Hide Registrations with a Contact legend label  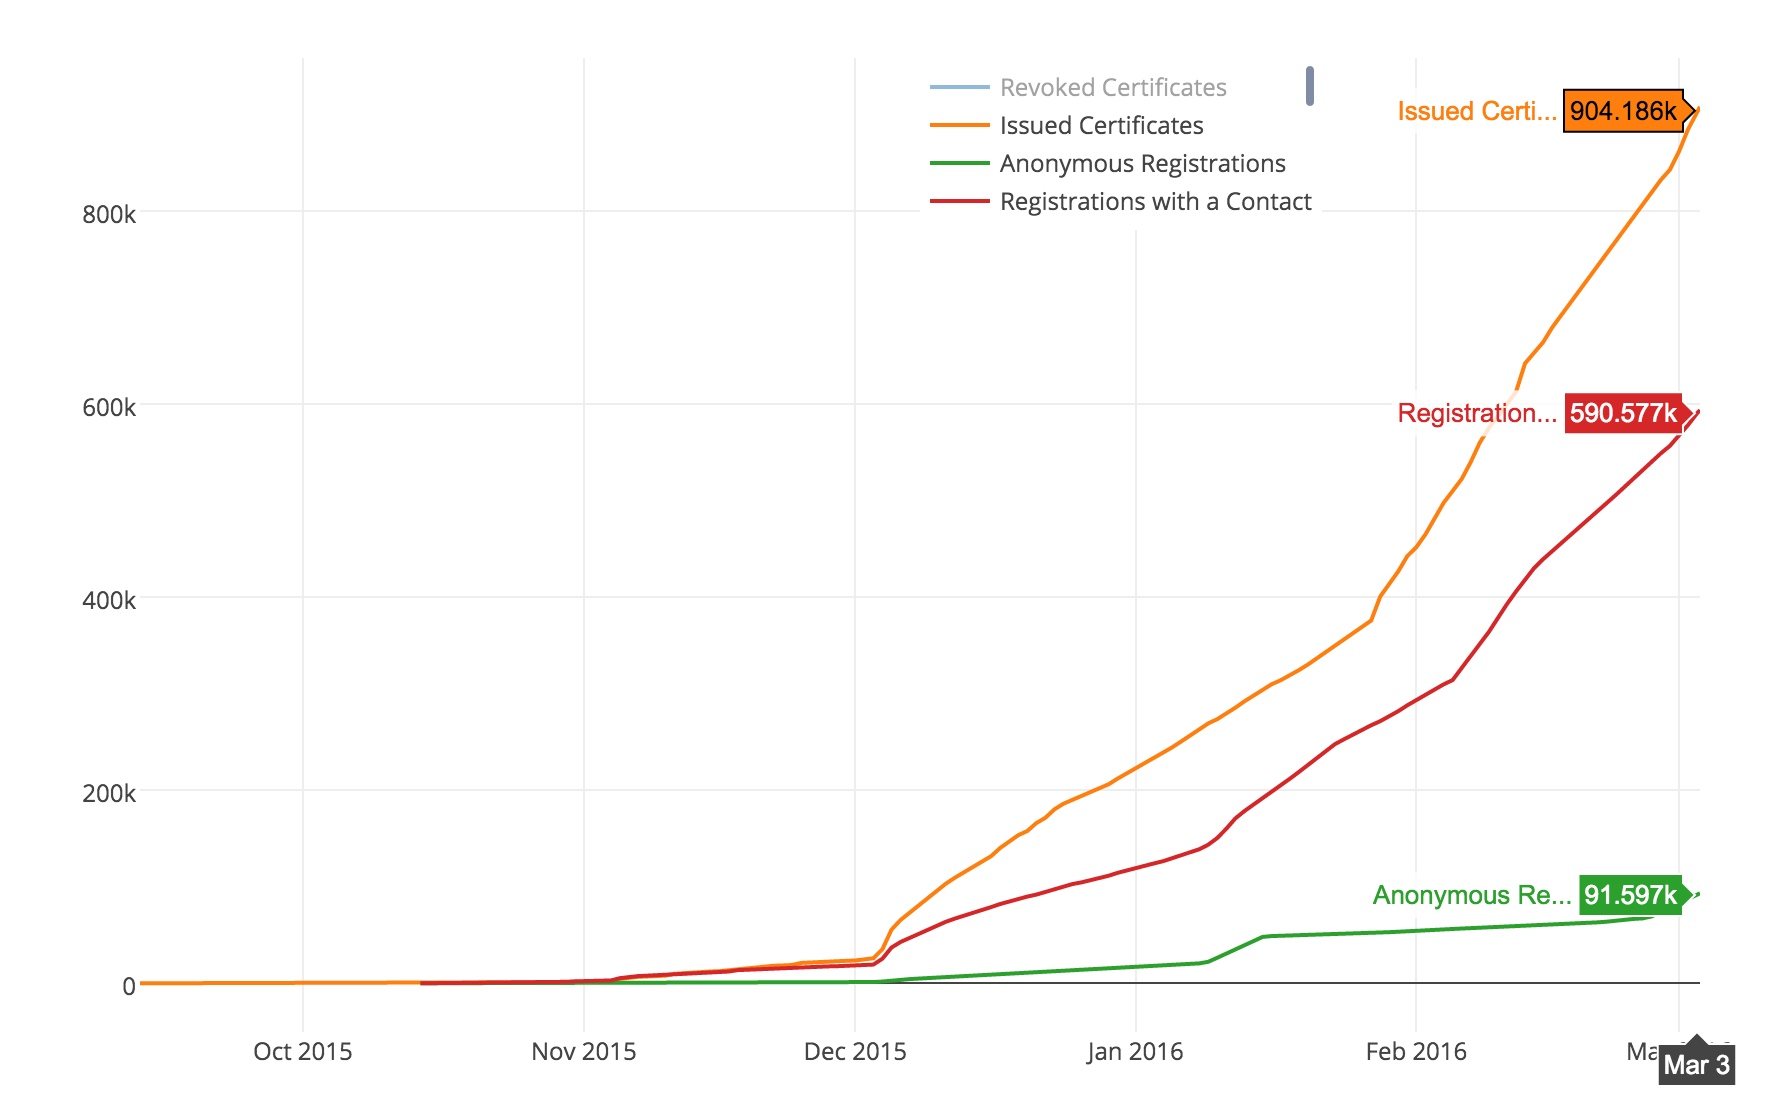1155,202
